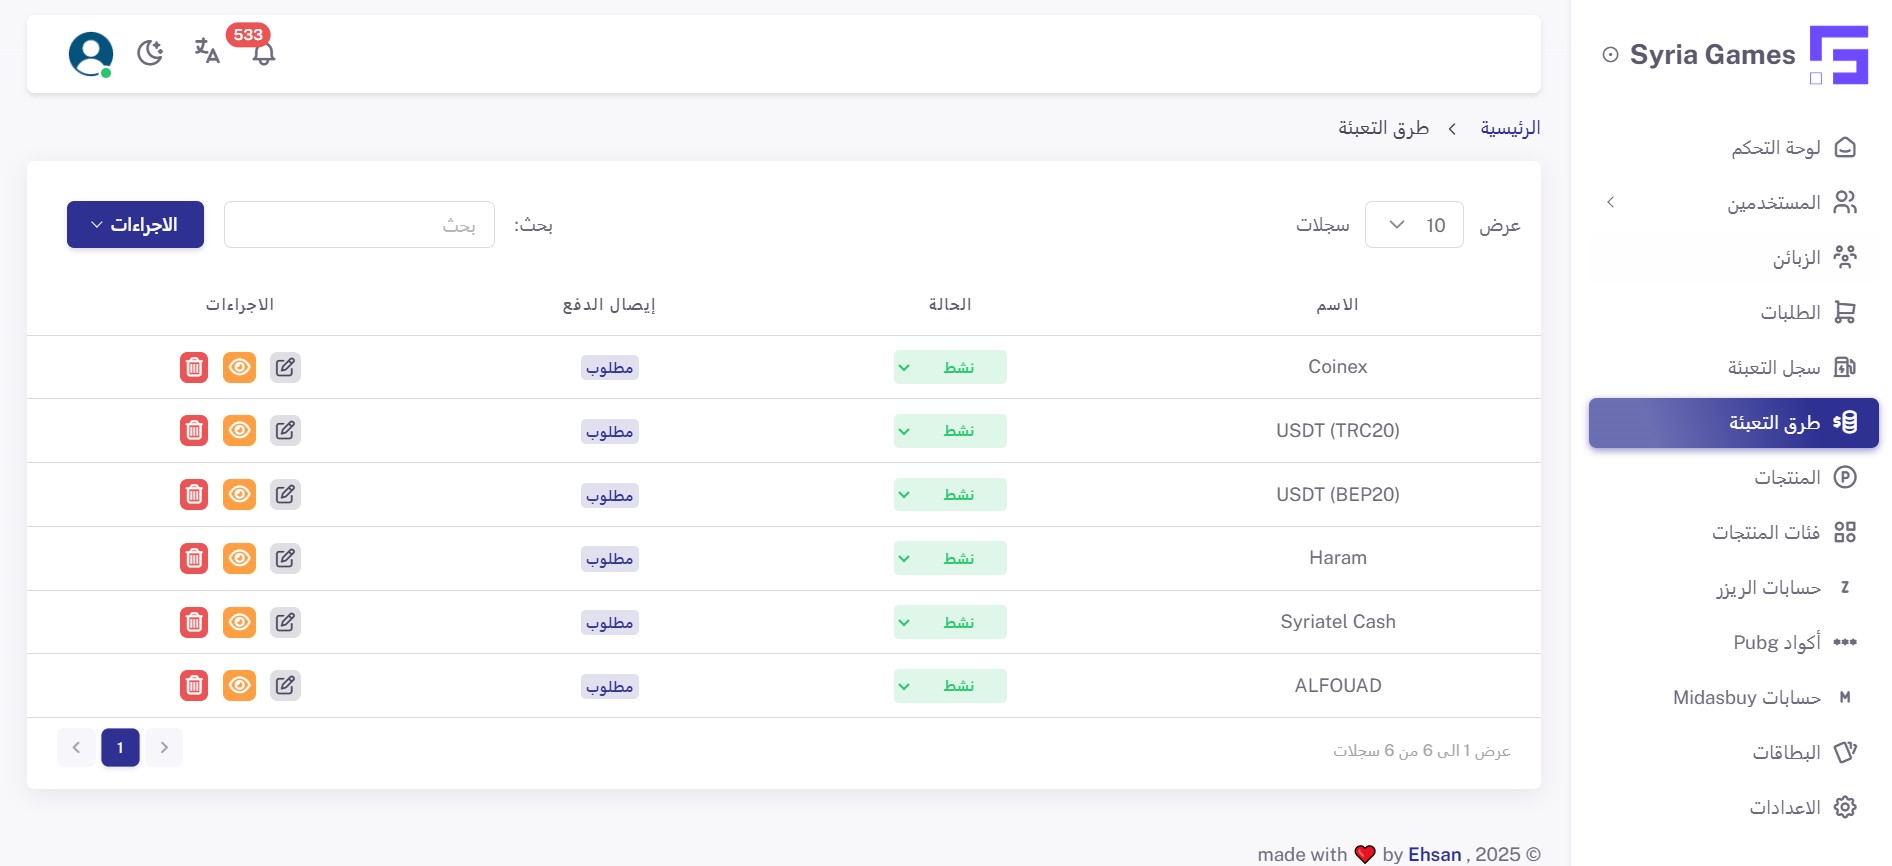Delete the Coinex payment method

194,367
